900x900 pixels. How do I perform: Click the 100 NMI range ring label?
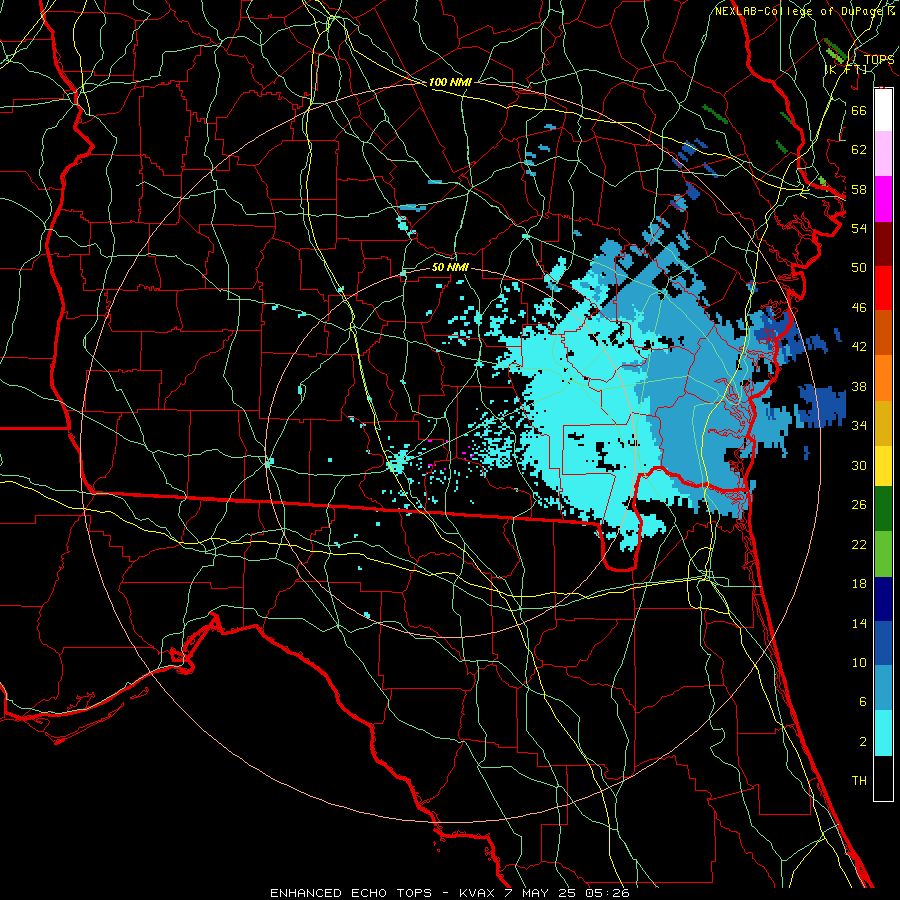coord(450,82)
